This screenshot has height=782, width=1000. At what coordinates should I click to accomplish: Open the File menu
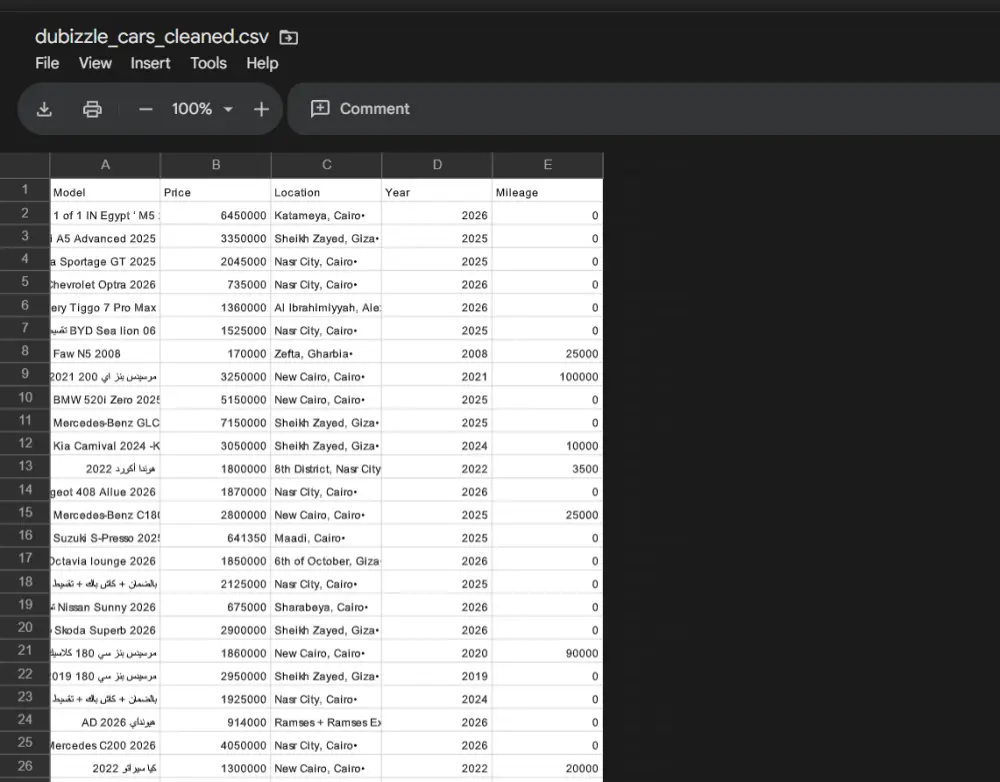(x=46, y=63)
